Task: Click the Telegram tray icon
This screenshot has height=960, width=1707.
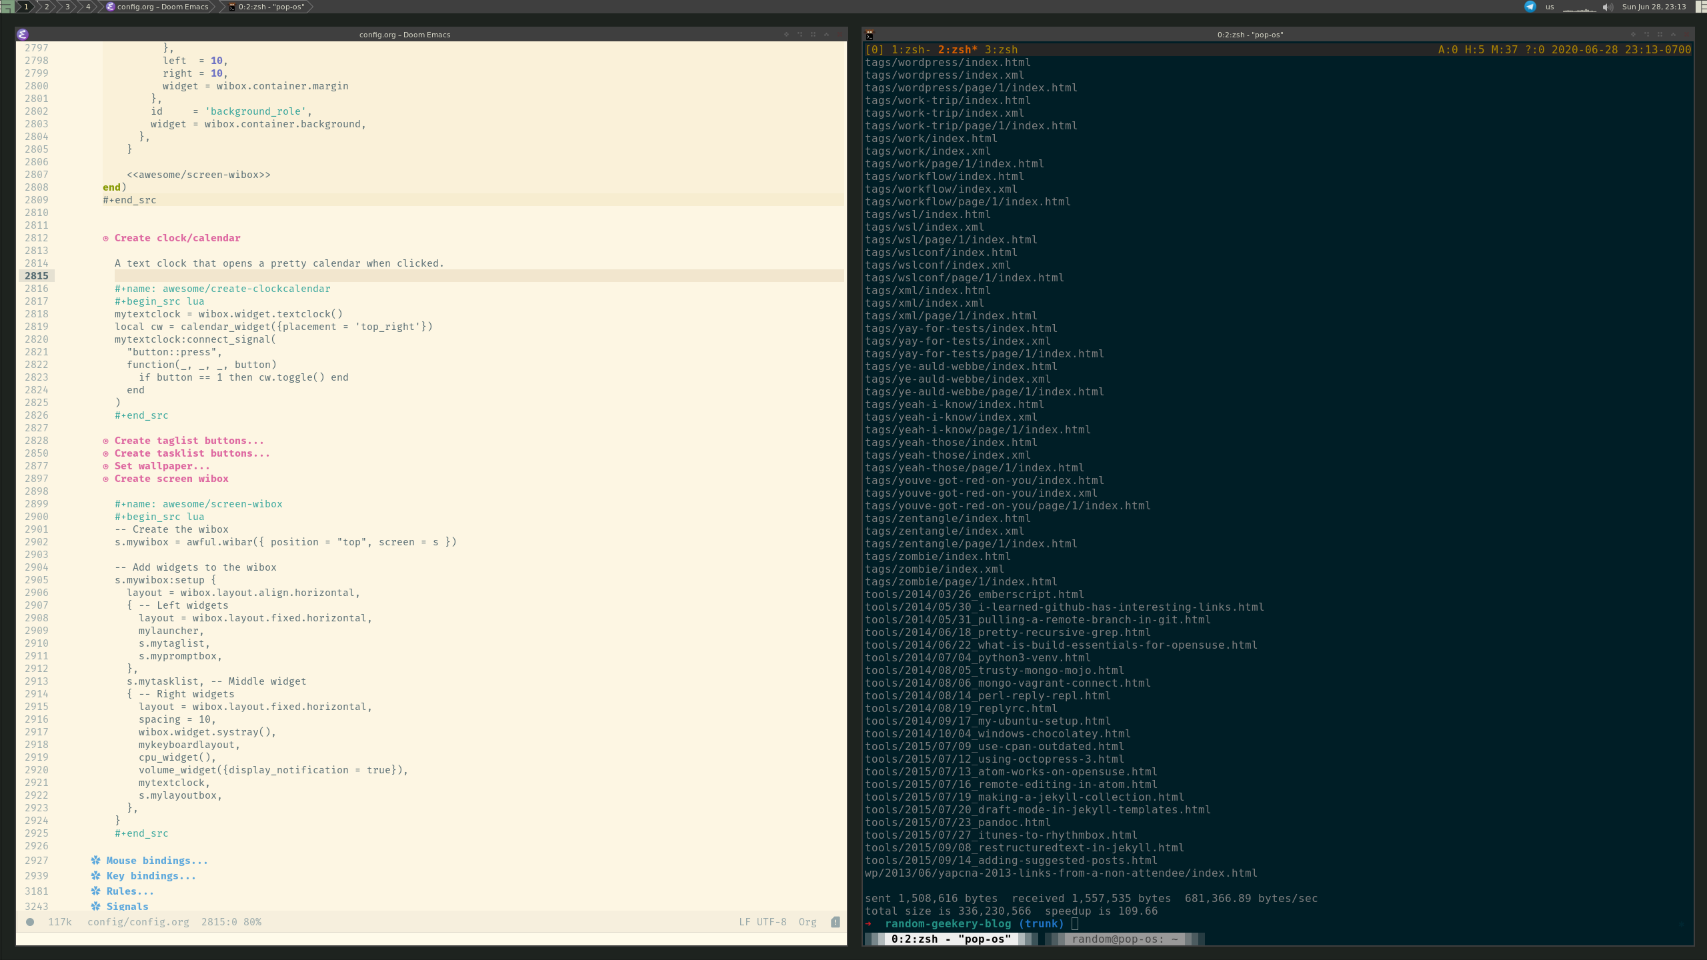Action: click(1529, 6)
